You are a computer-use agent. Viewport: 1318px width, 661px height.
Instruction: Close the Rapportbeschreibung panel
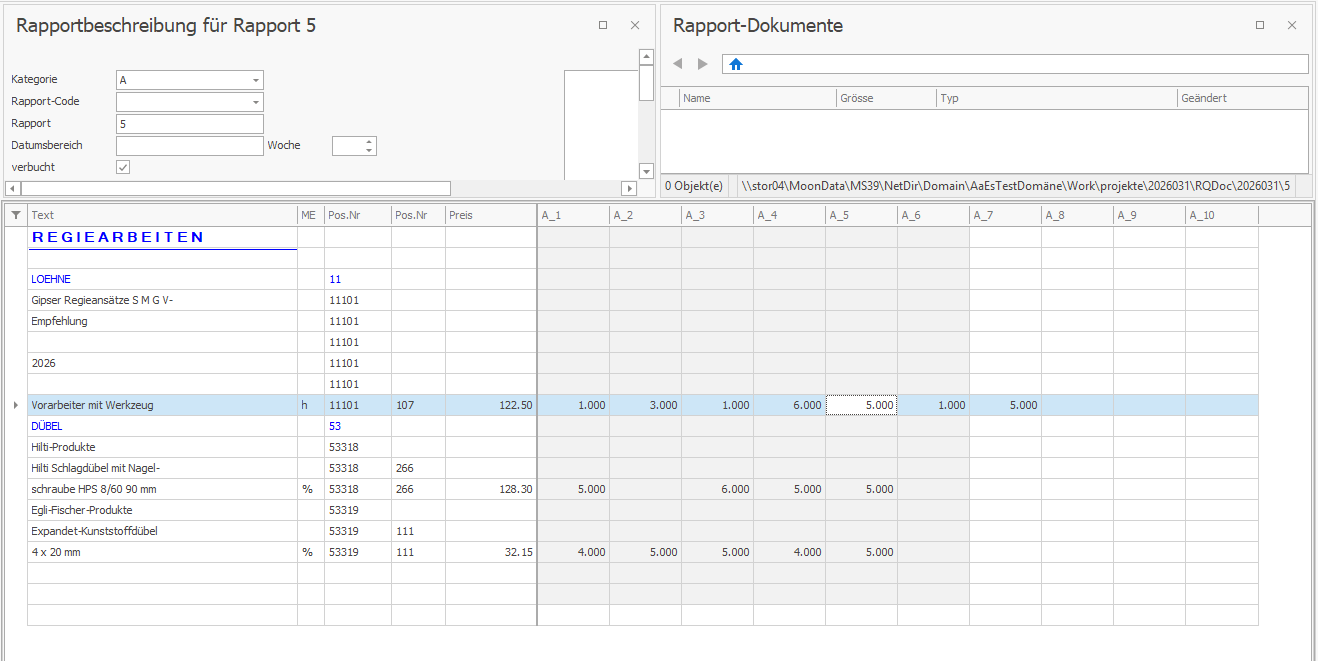[x=635, y=25]
